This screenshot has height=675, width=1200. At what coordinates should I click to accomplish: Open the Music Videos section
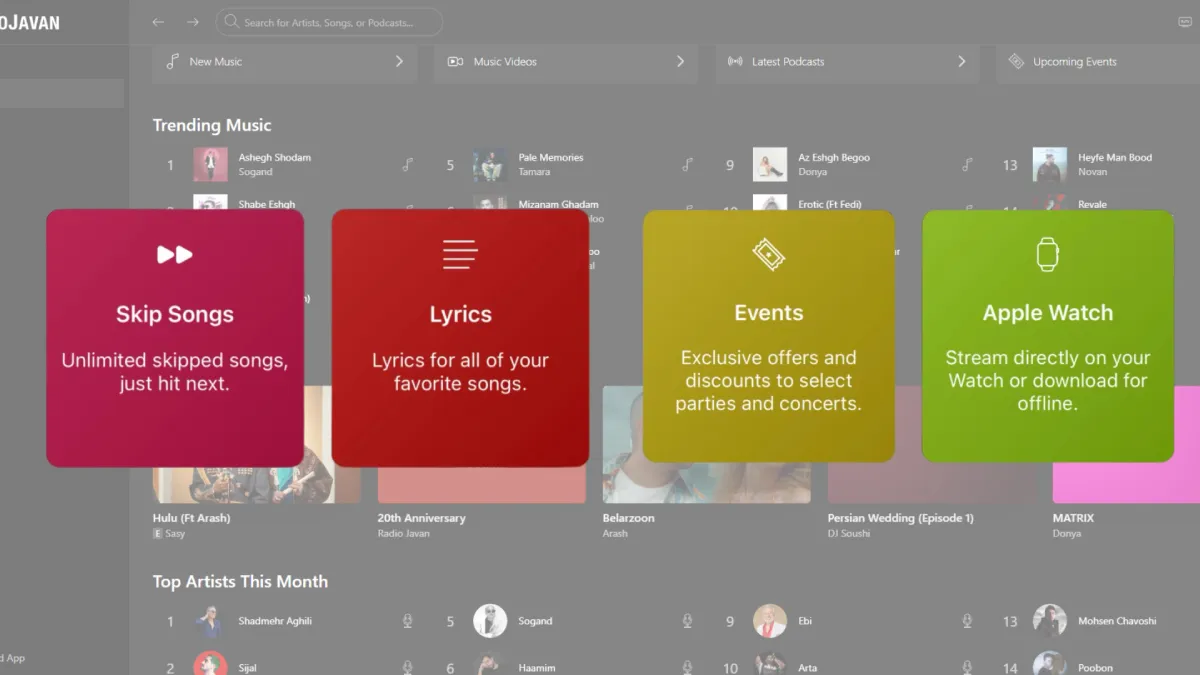click(x=566, y=62)
